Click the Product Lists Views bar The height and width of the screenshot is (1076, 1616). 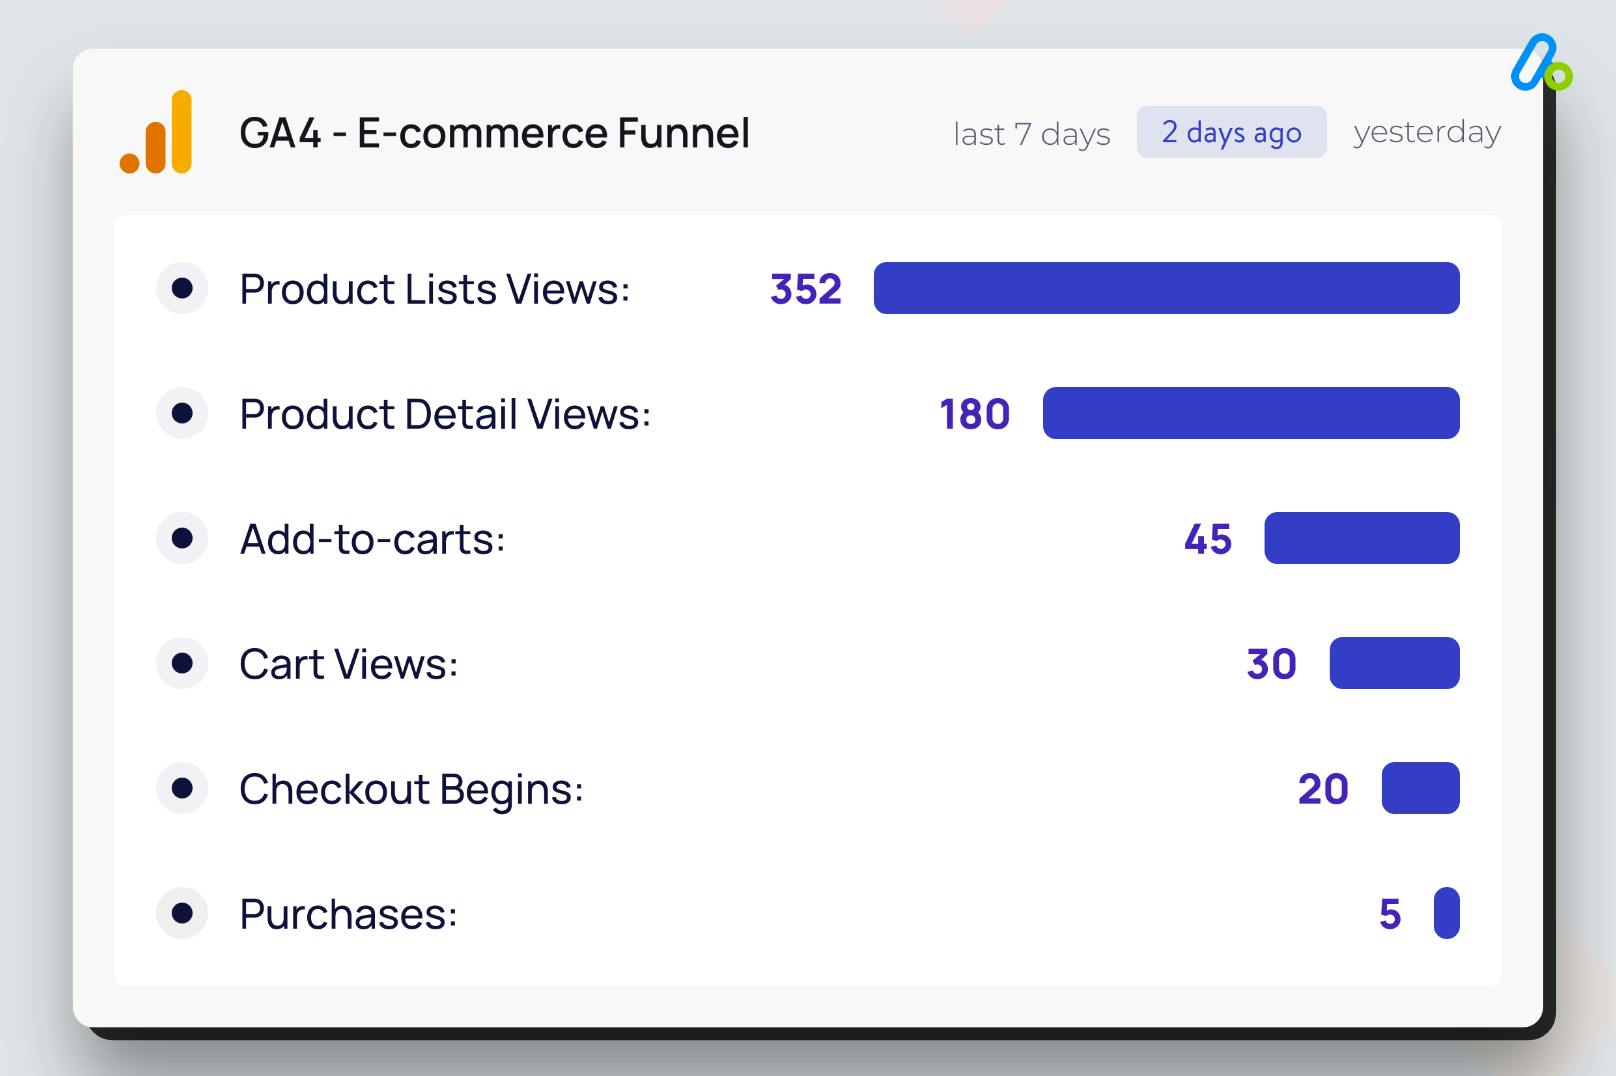tap(1165, 288)
